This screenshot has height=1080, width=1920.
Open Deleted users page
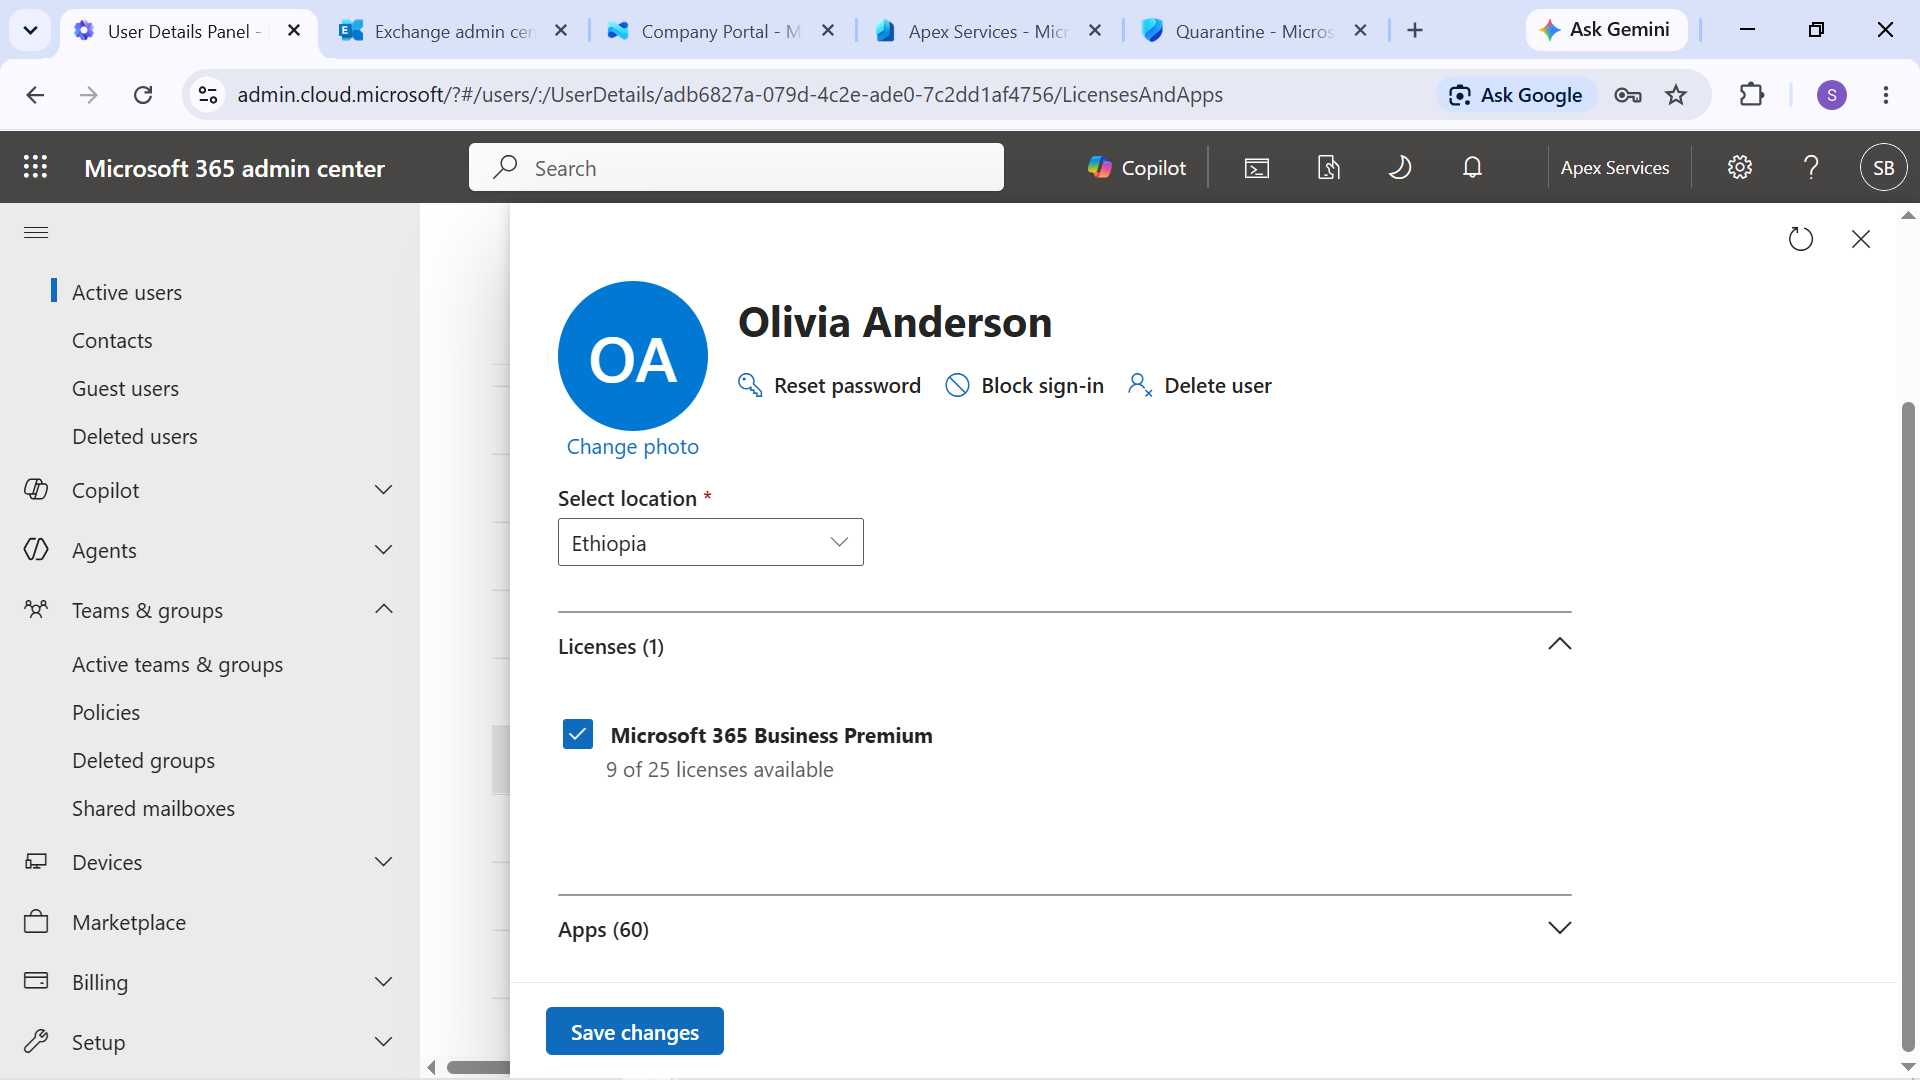click(135, 436)
